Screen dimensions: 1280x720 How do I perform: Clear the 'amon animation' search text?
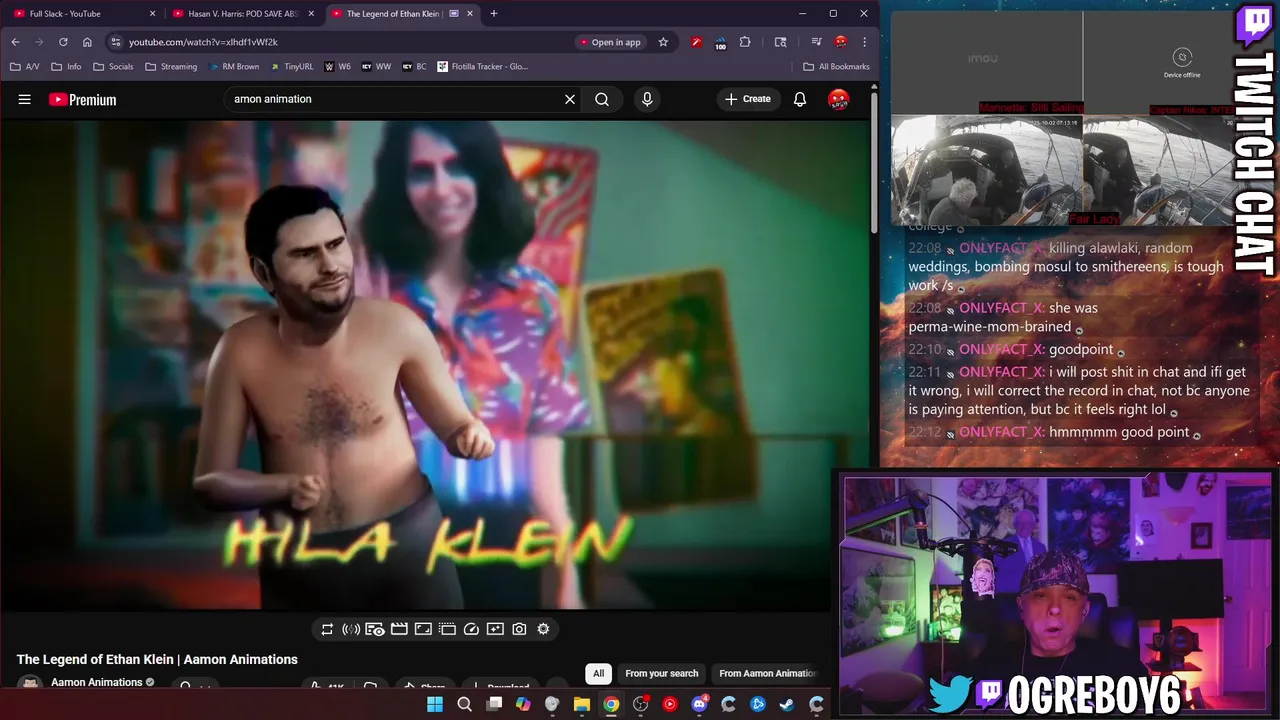coord(570,99)
